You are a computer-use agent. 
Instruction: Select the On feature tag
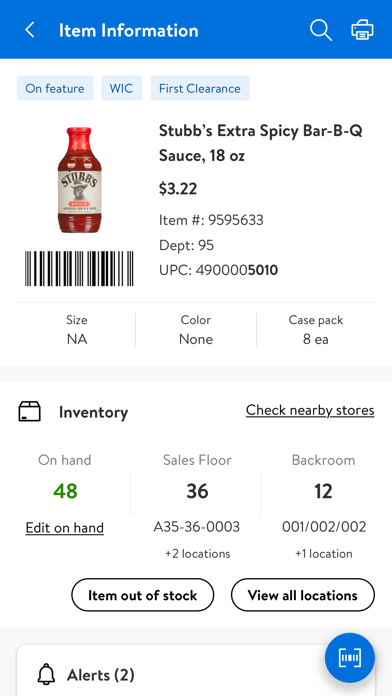[x=55, y=88]
